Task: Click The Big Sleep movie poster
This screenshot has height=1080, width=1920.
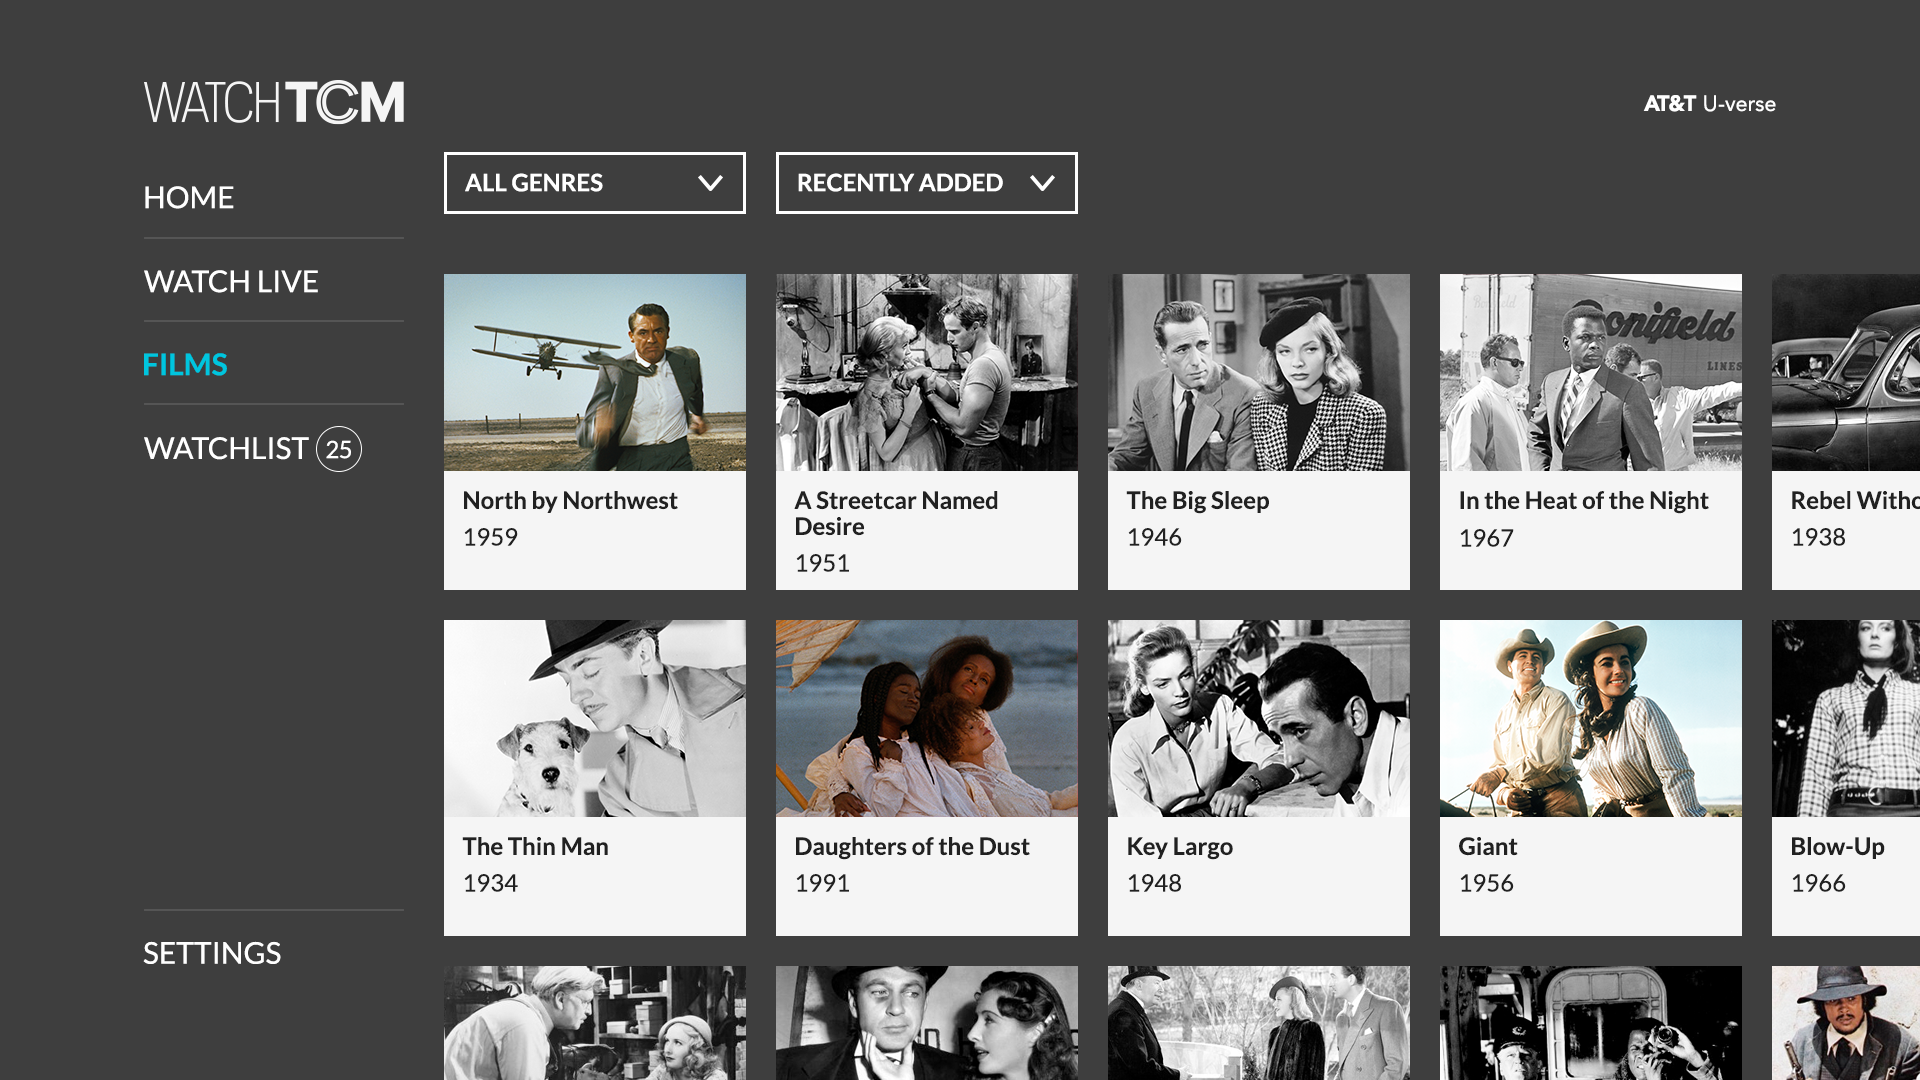Action: coord(1258,372)
